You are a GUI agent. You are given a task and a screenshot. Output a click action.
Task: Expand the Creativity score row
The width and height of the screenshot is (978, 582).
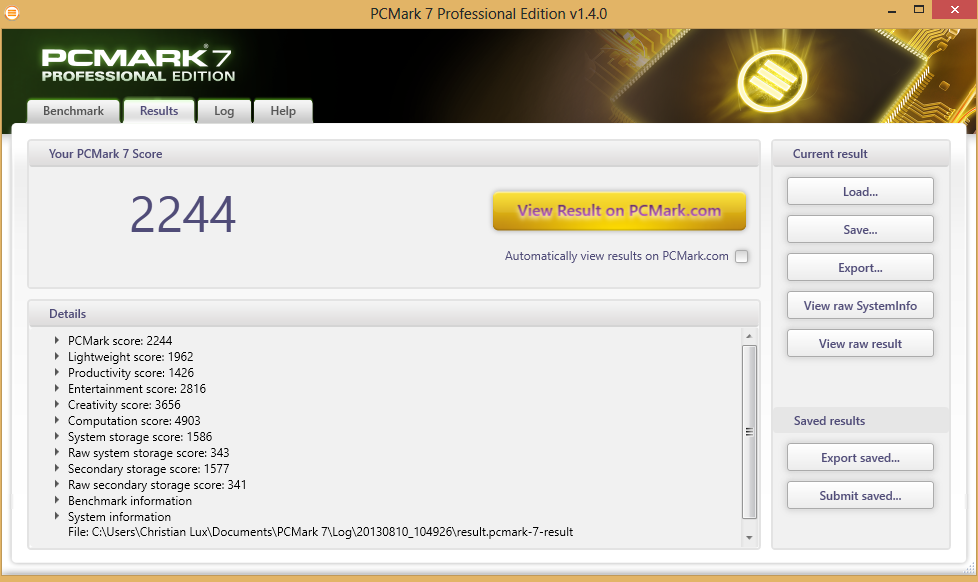57,404
